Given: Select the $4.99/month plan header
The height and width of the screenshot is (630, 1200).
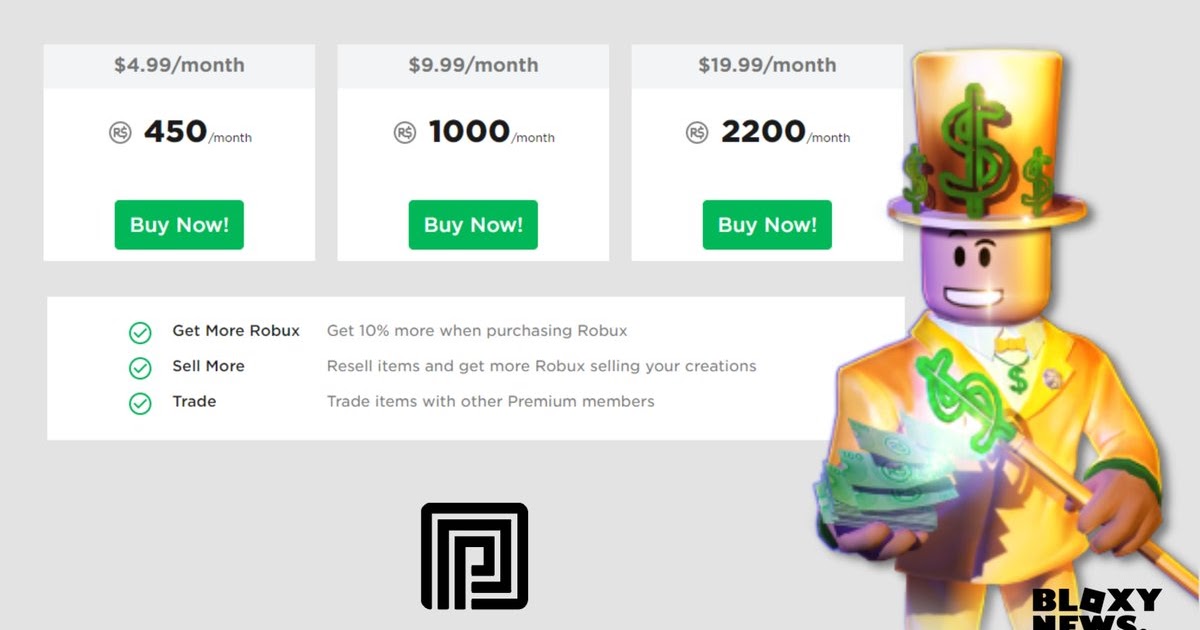Looking at the screenshot, I should coord(179,66).
